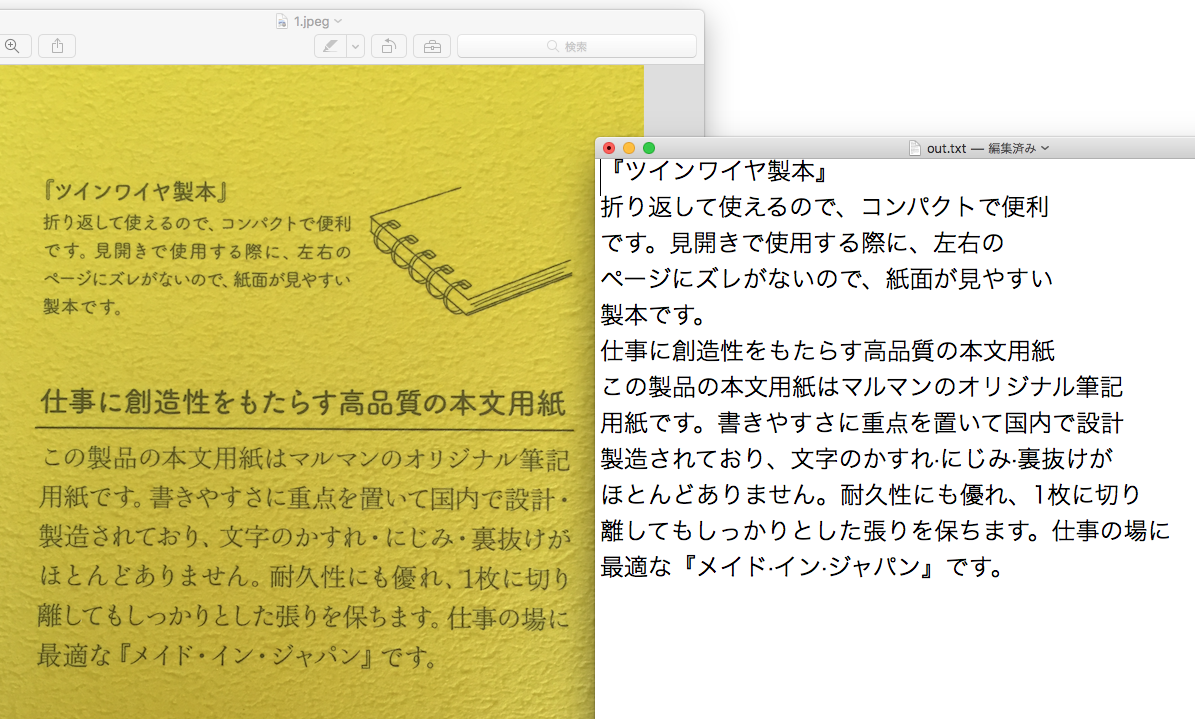
Task: Click the zoom in magnifier in Preview toolbar
Action: coord(14,47)
